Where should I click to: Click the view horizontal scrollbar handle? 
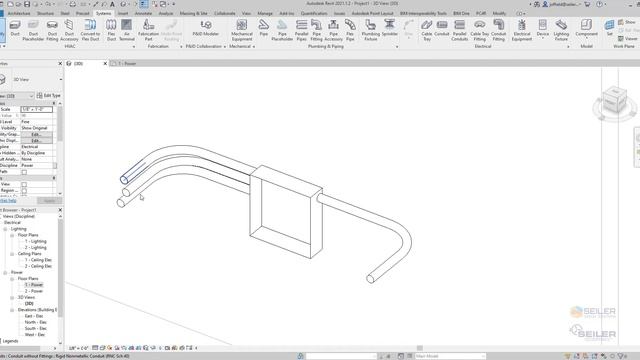(x=420, y=348)
